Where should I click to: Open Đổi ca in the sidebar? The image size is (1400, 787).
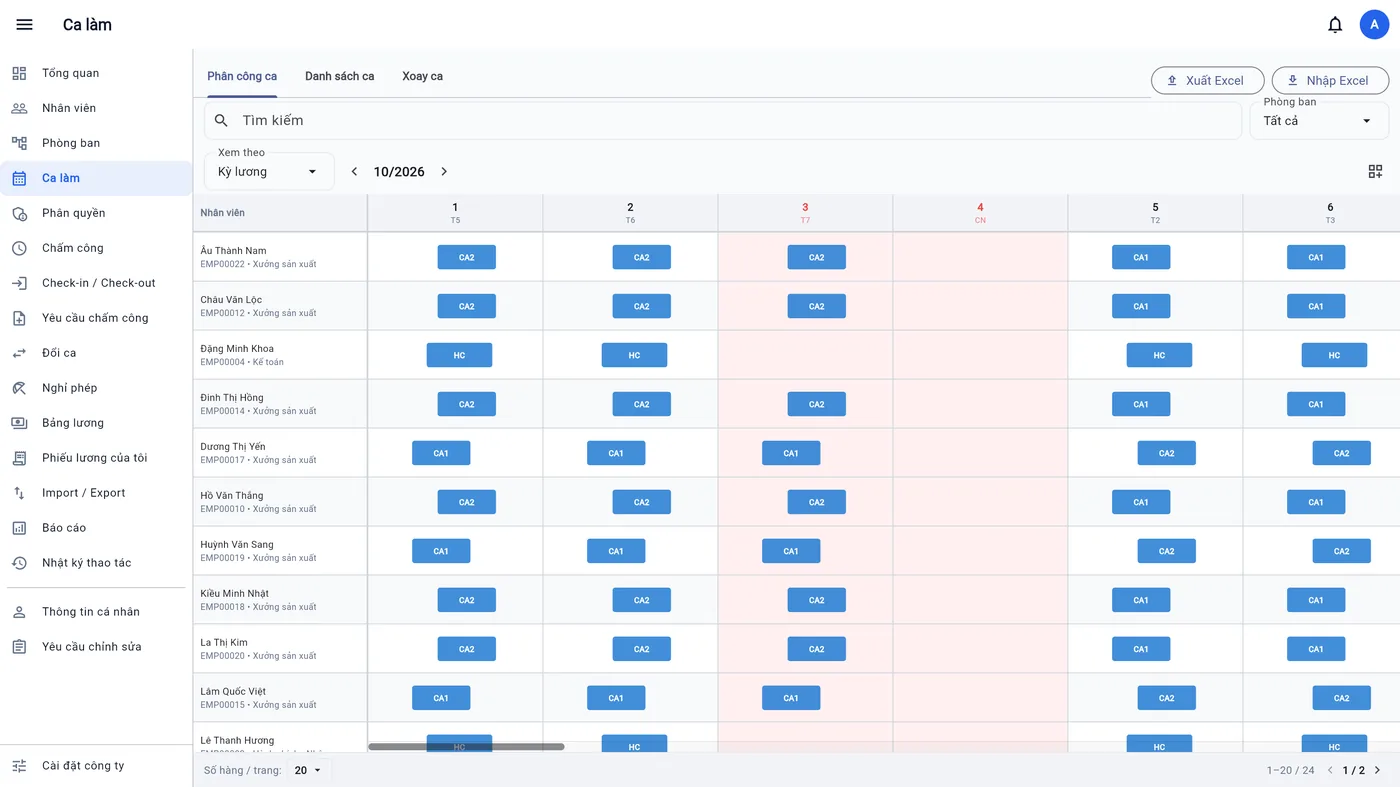(96, 353)
